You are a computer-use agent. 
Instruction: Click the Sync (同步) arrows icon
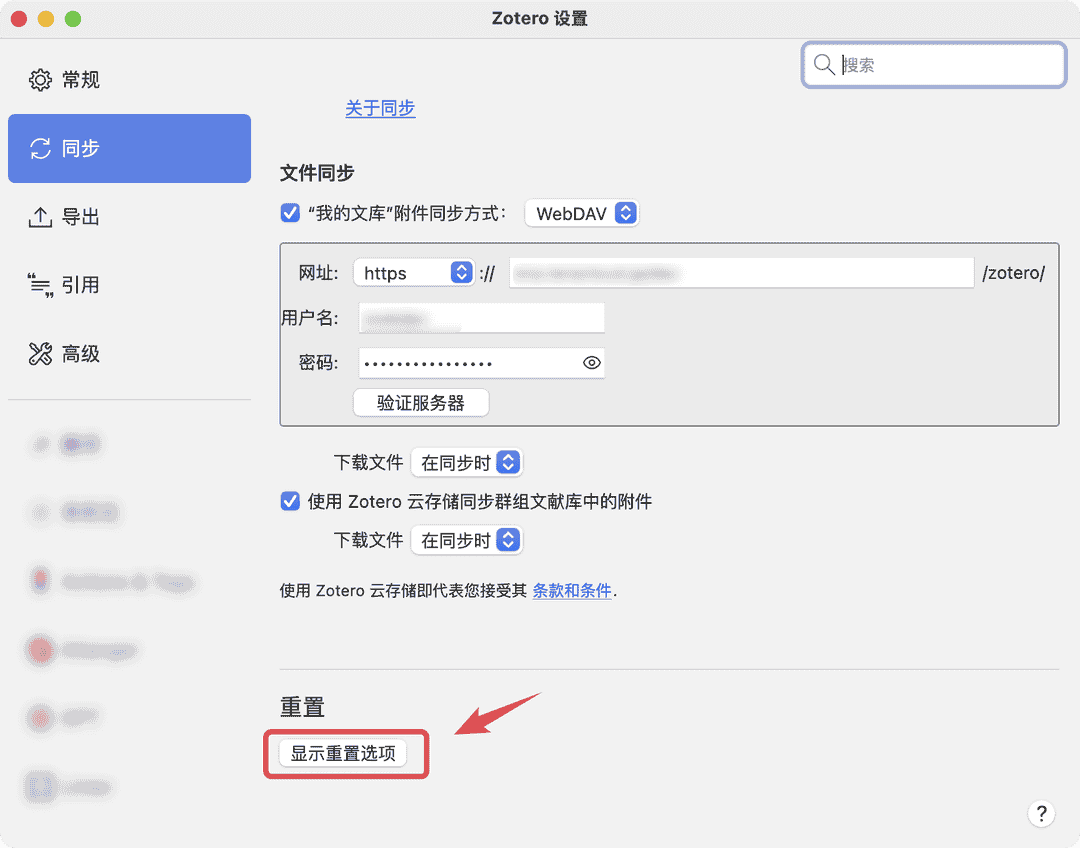coord(40,149)
